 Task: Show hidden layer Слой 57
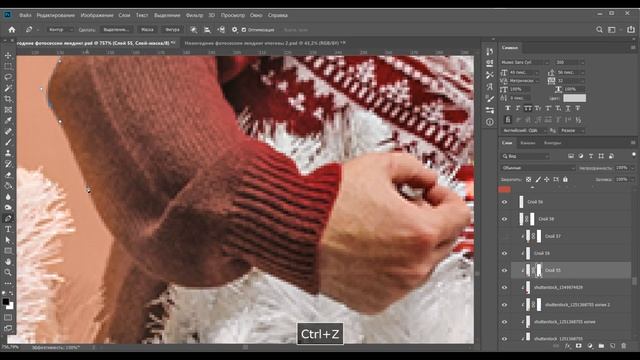coord(504,236)
